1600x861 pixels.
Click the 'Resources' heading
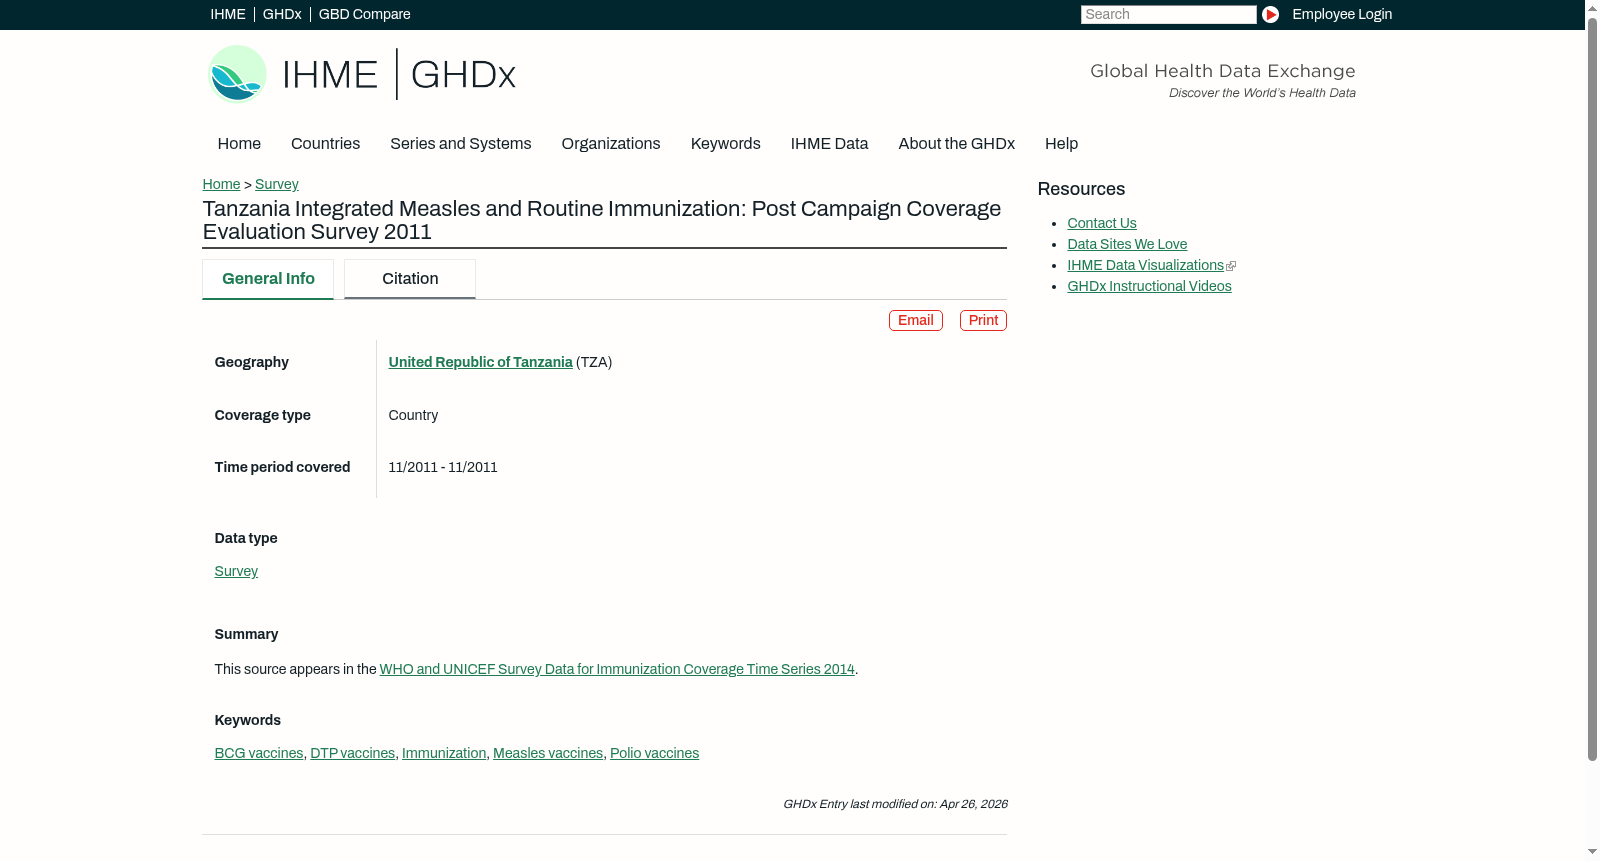(1081, 189)
